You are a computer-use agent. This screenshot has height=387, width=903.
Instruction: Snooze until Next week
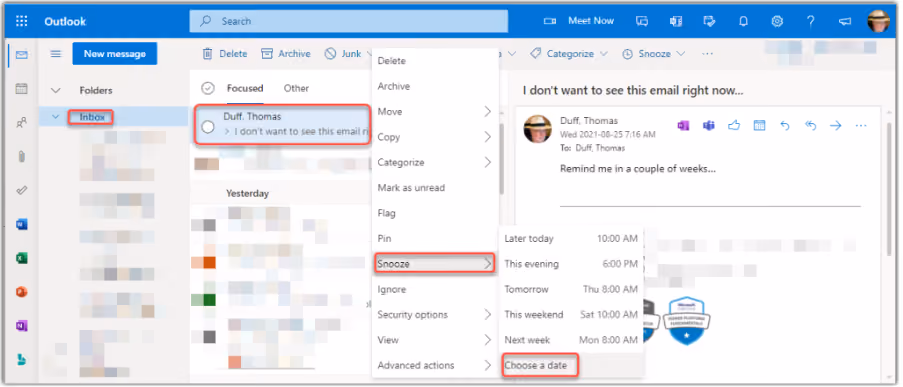(x=571, y=340)
